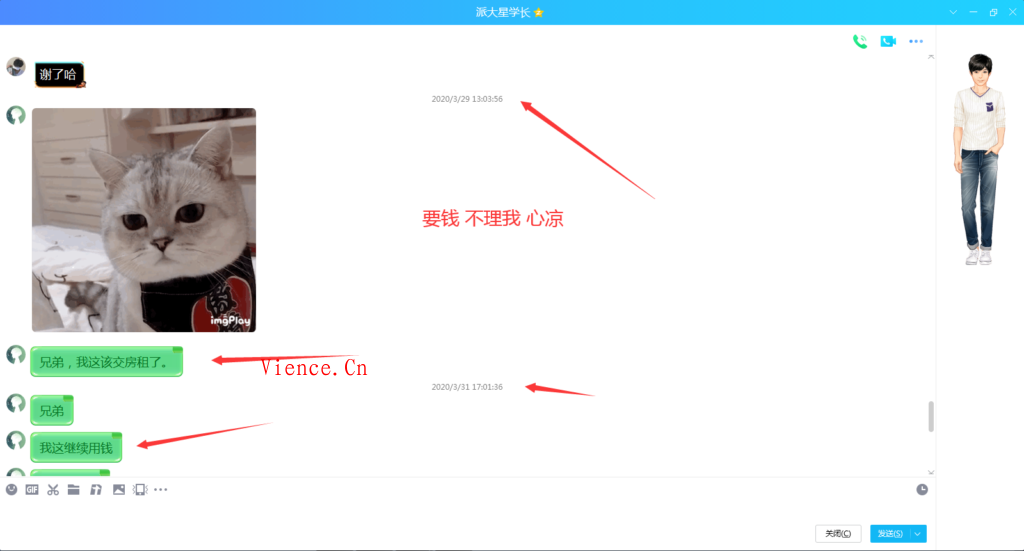Click the message text input area
The width and height of the screenshot is (1024, 551).
tap(460, 512)
